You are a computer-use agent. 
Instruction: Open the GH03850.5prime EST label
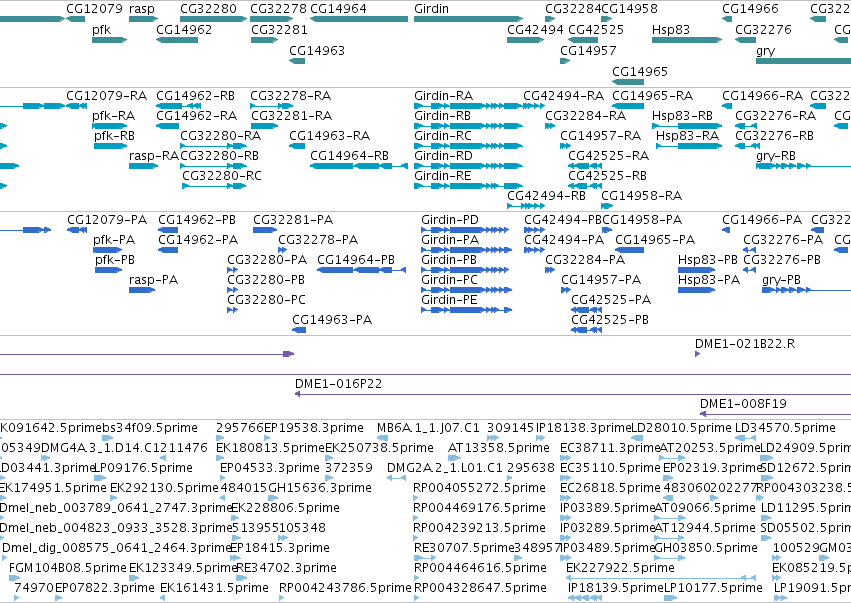point(706,548)
